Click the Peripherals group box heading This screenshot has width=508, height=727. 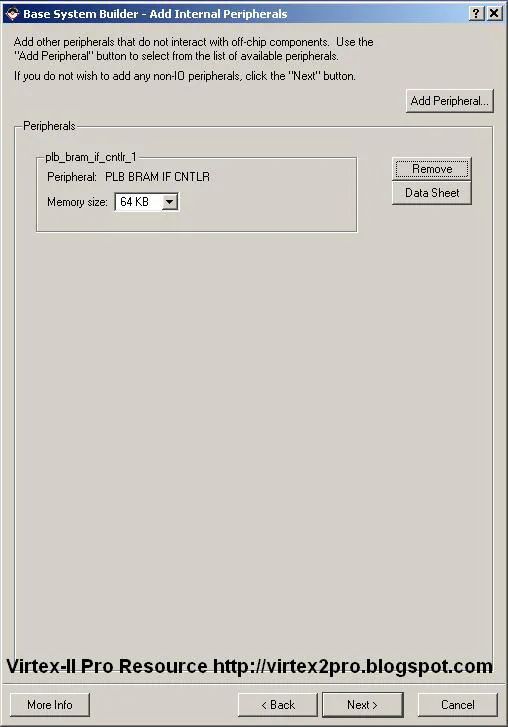point(49,126)
